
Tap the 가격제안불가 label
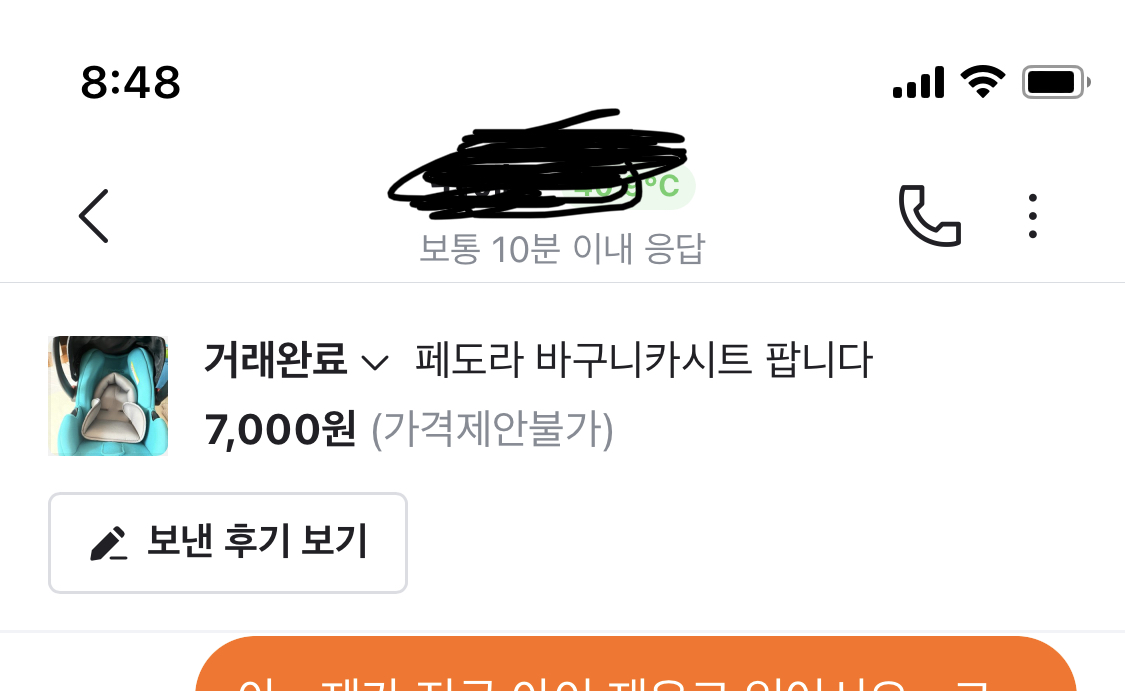click(492, 430)
